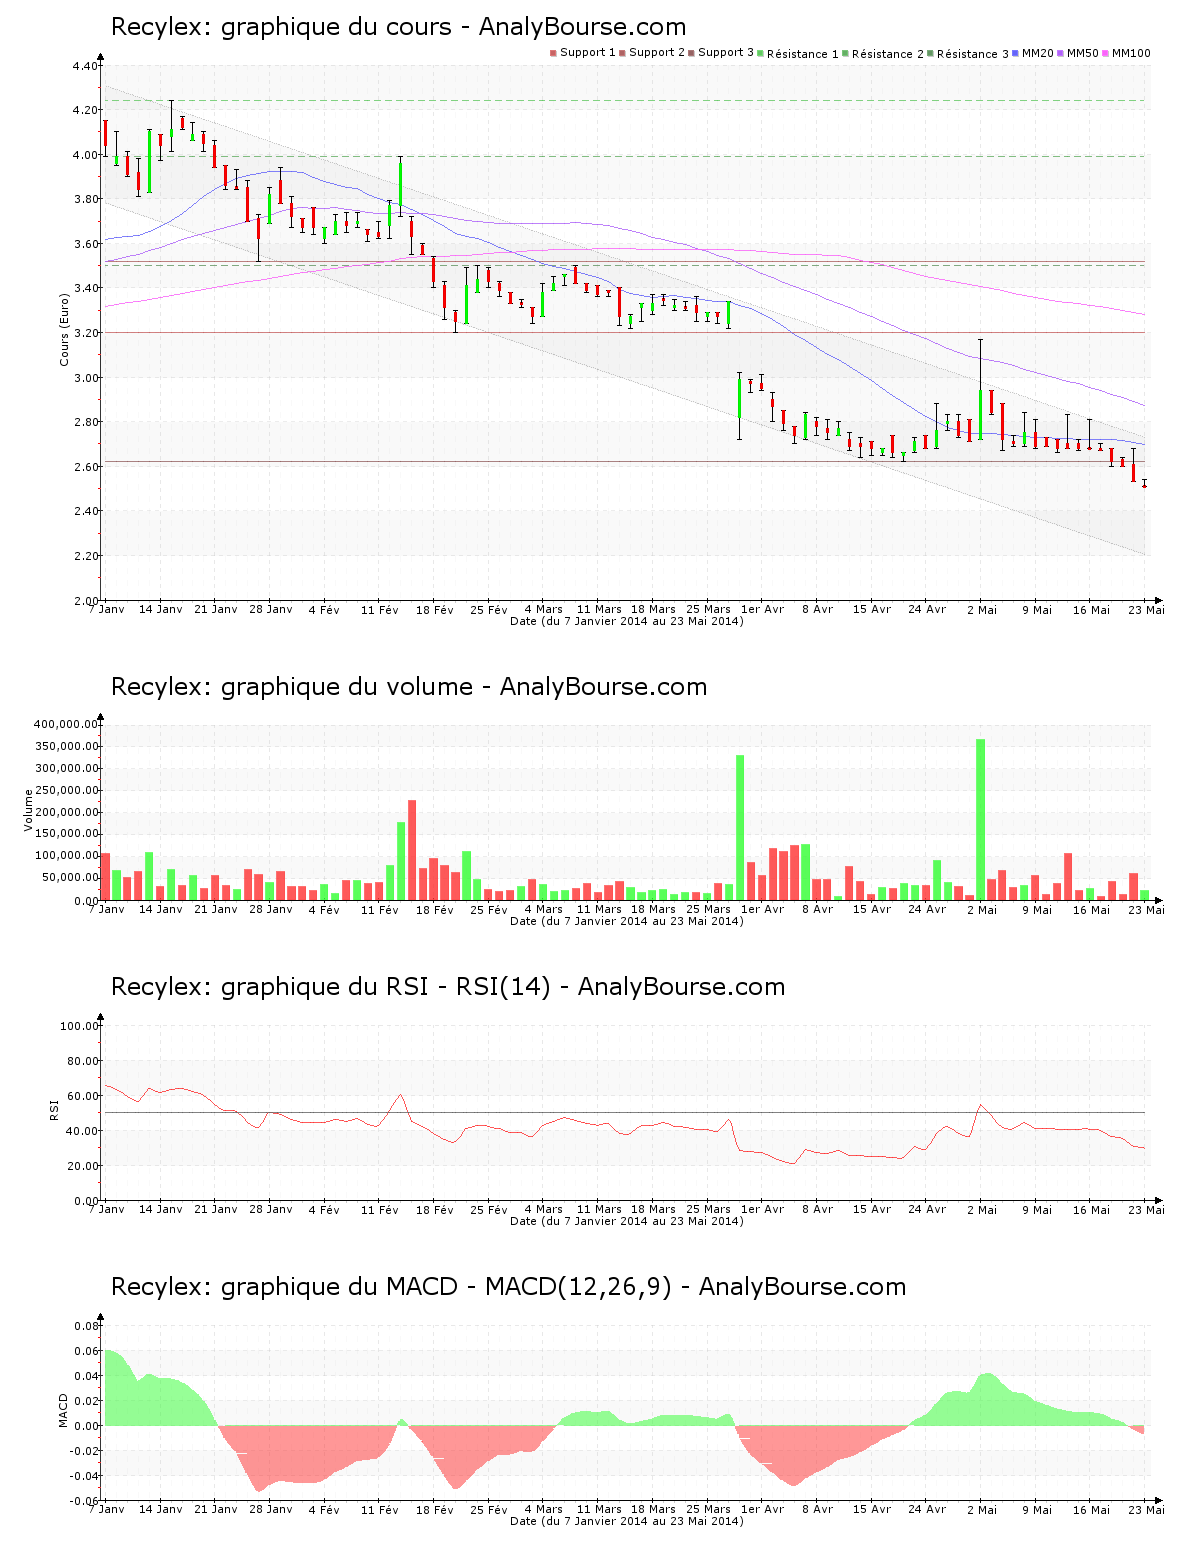Click the 'MACD' y-axis label
Image resolution: width=1200 pixels, height=1550 pixels.
pyautogui.click(x=64, y=1411)
